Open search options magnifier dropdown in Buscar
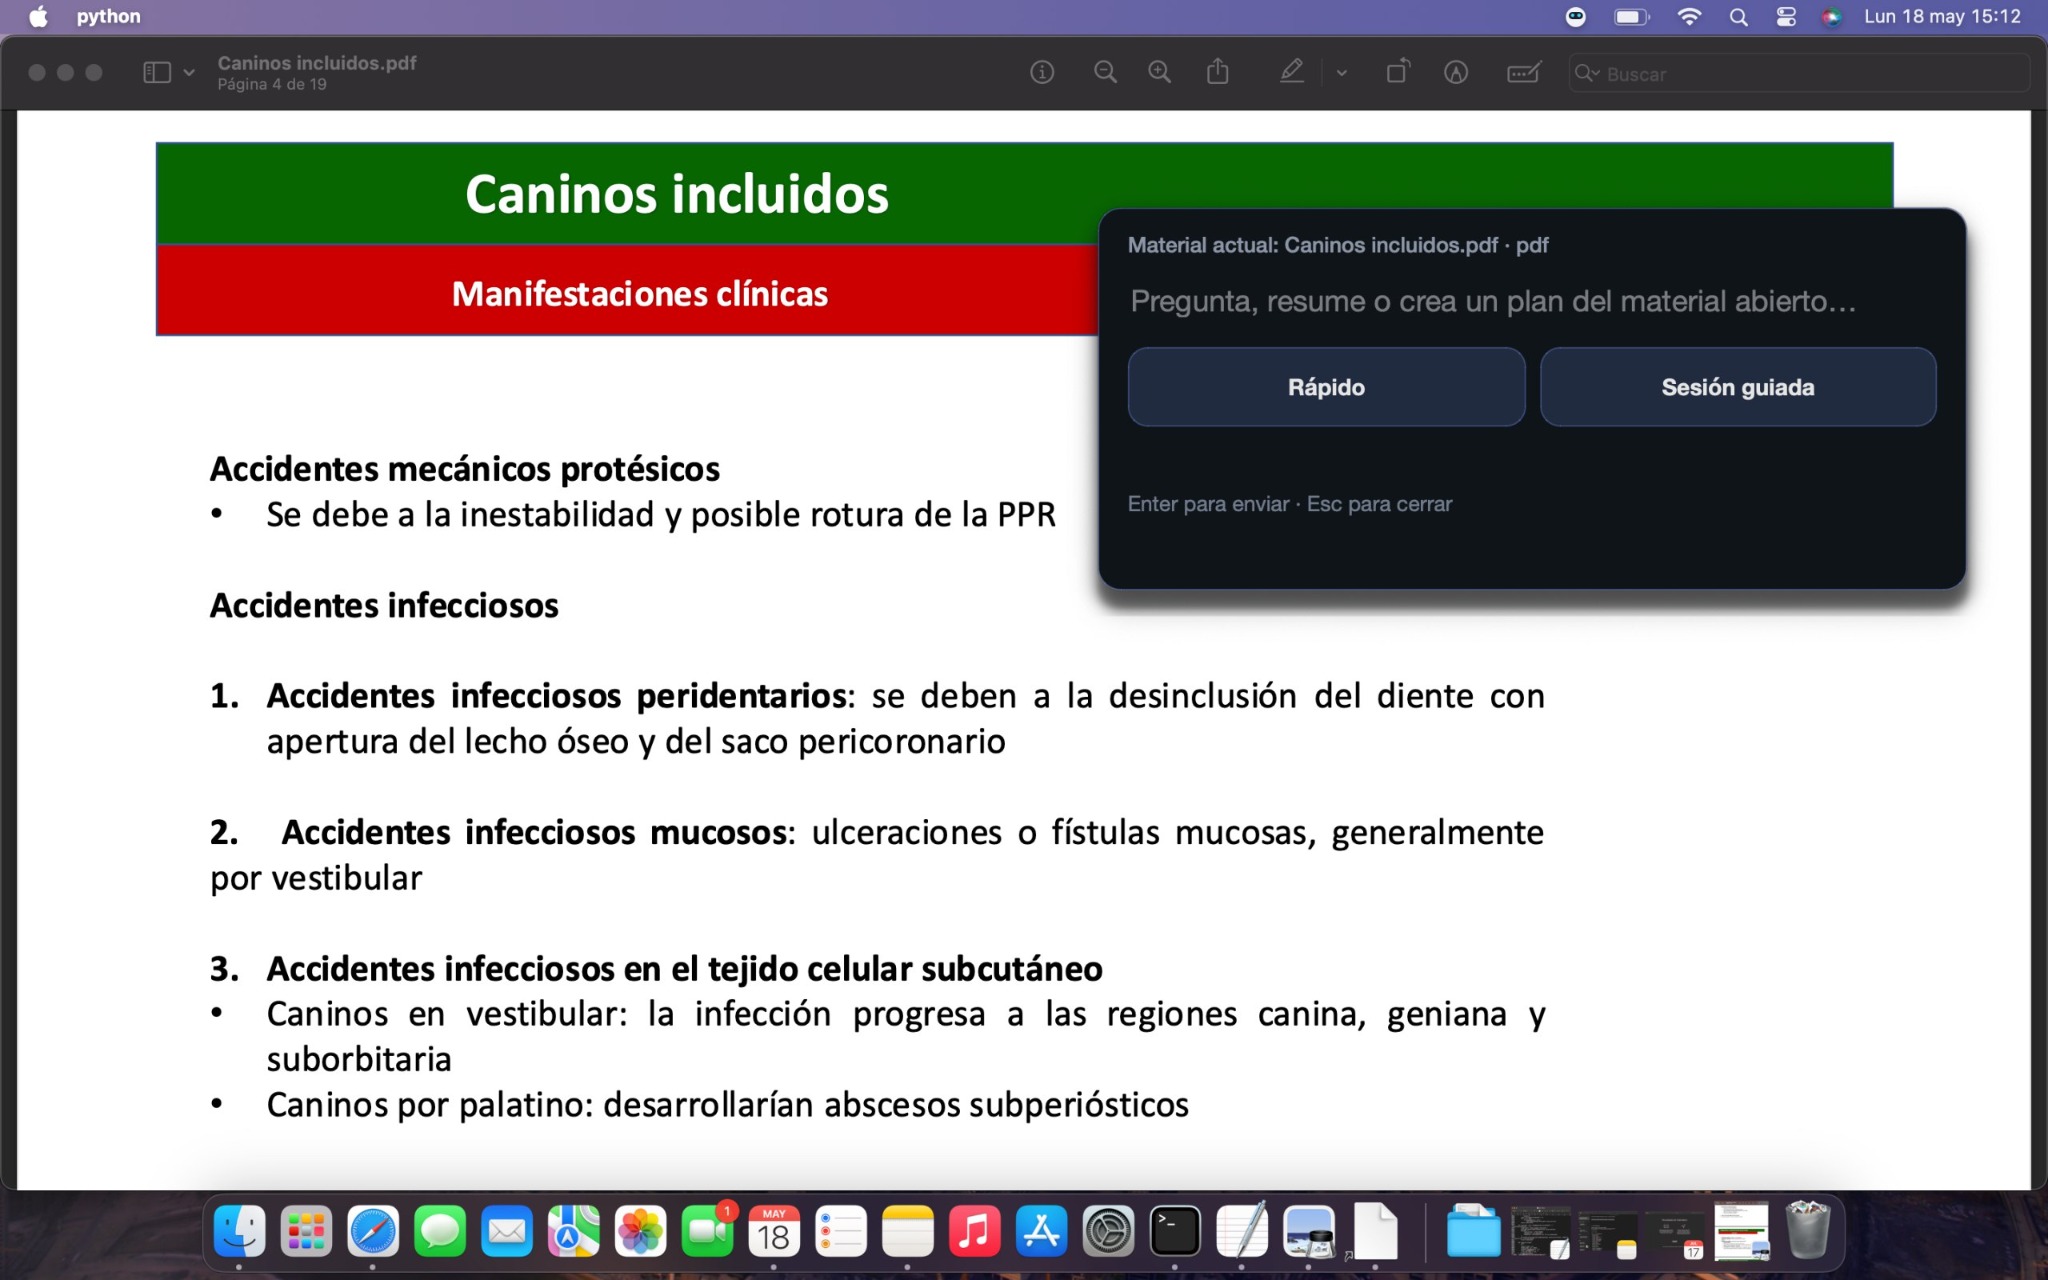 coord(1587,73)
